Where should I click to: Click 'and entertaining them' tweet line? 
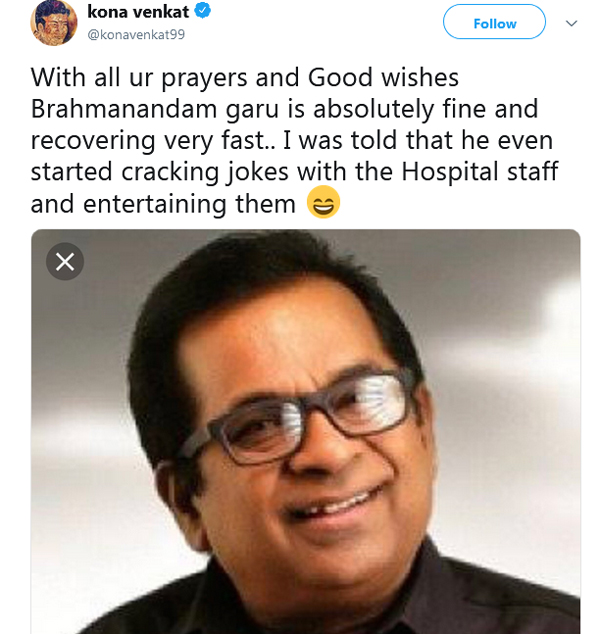pos(164,204)
